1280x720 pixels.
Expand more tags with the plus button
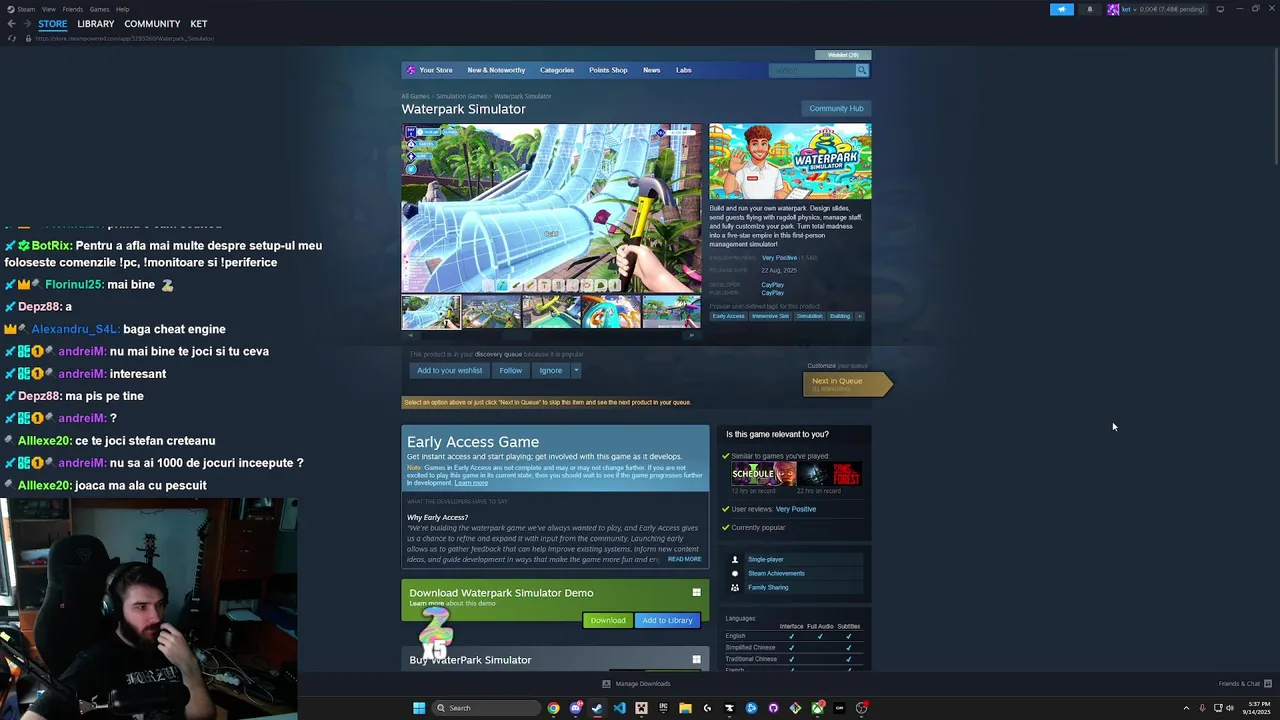pos(859,316)
